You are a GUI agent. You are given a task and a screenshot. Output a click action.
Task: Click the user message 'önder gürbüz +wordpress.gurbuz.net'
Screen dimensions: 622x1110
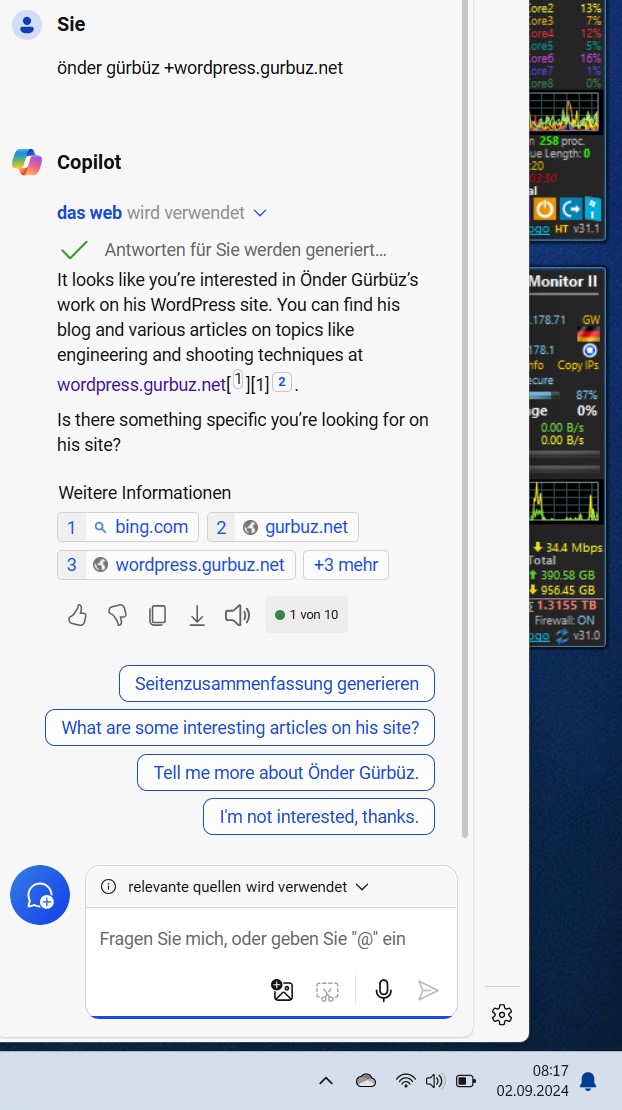tap(200, 68)
